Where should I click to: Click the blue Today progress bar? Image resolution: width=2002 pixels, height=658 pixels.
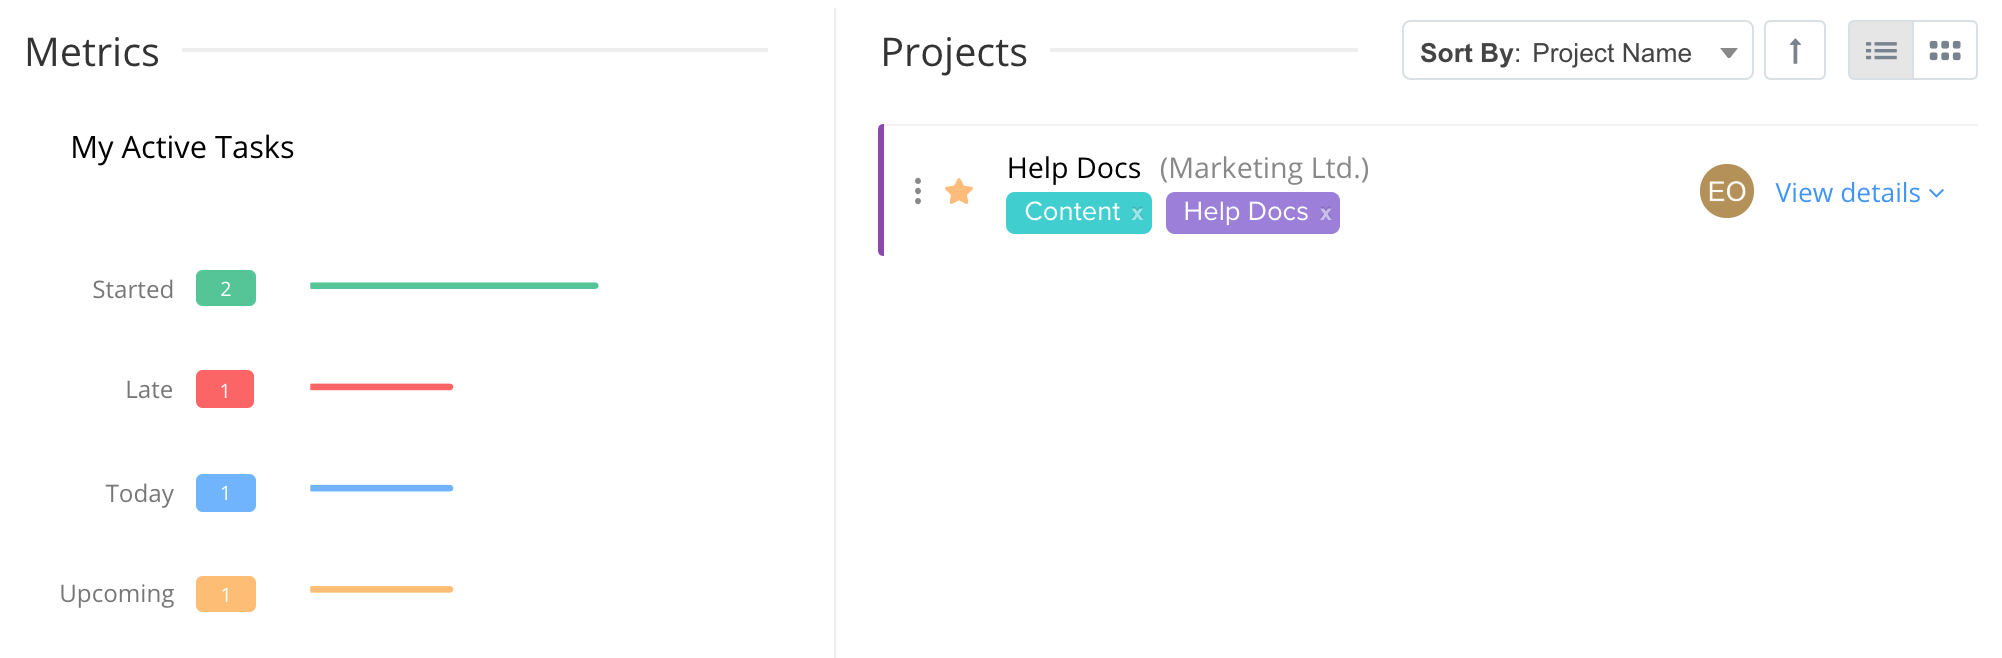click(381, 488)
